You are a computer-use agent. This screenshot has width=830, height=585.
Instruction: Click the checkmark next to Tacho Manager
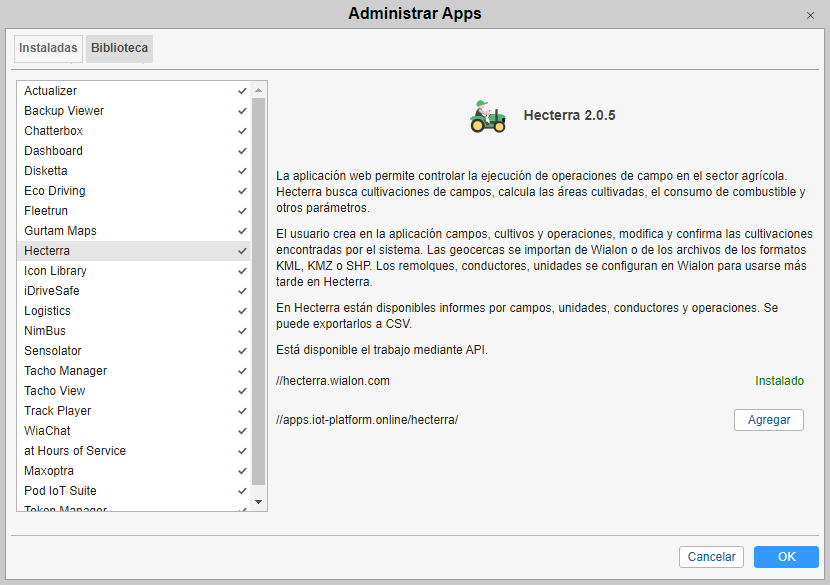[242, 372]
